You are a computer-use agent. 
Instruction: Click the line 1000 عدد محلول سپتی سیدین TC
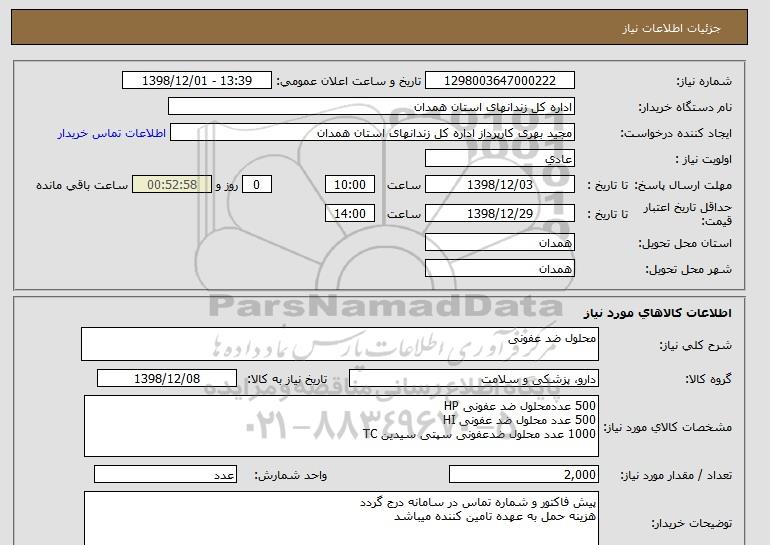(479, 434)
